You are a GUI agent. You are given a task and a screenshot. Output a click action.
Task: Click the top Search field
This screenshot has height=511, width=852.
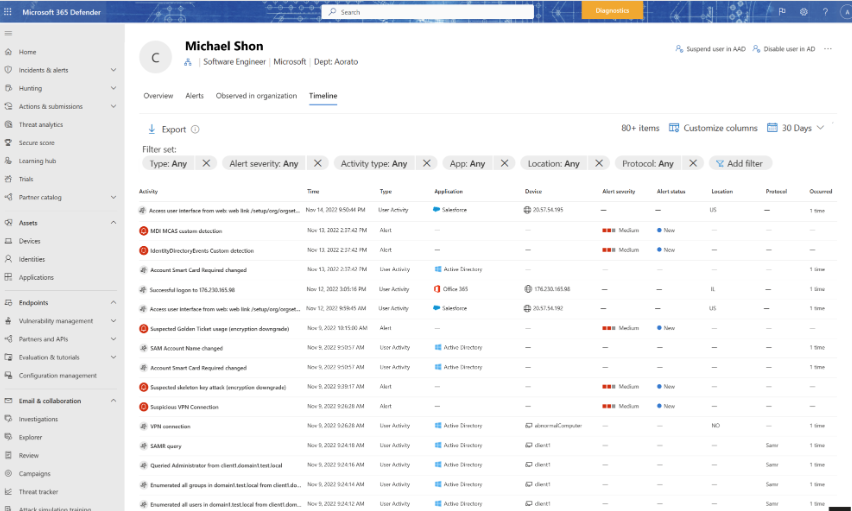click(428, 12)
